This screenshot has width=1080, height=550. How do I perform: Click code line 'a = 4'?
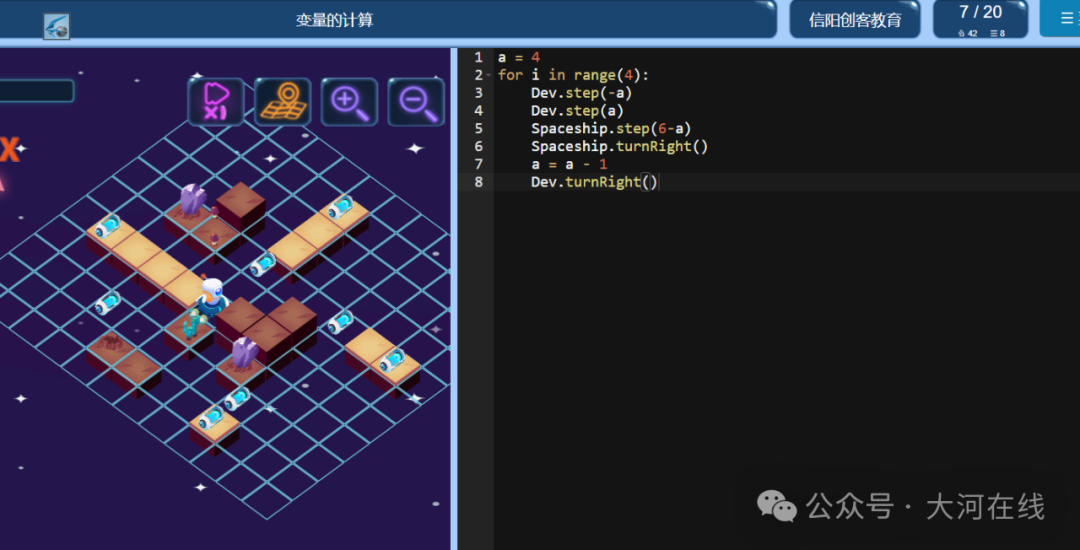click(519, 57)
